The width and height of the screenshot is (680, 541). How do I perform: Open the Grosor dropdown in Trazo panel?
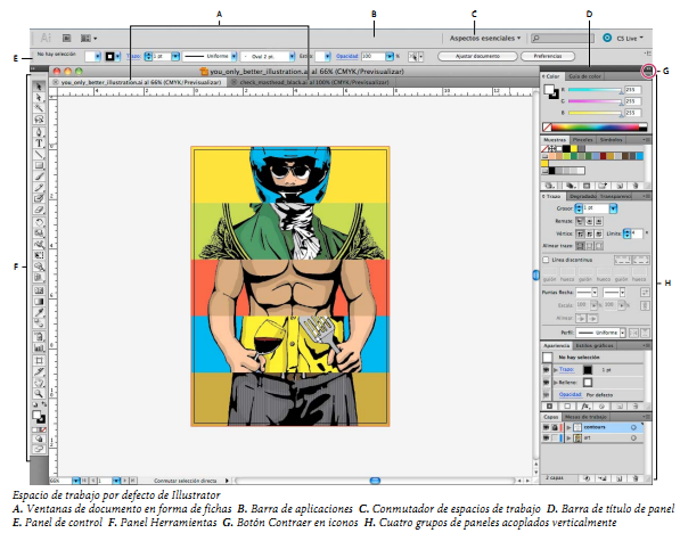pyautogui.click(x=613, y=209)
